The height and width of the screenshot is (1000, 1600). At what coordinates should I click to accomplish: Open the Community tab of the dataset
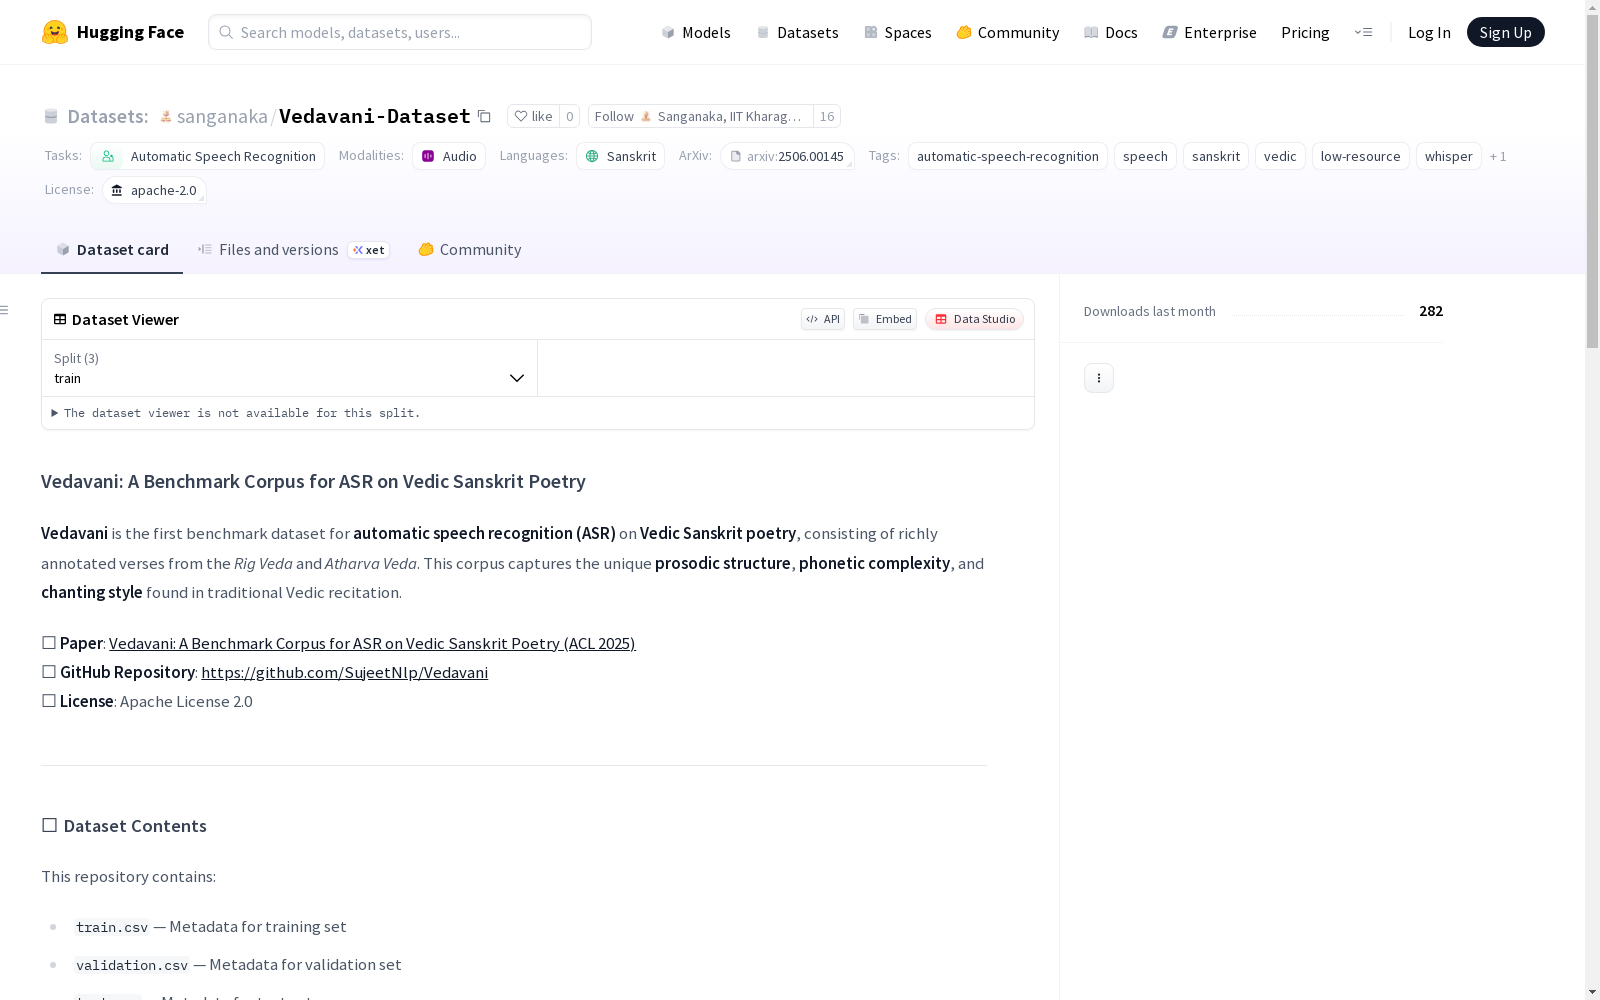point(470,250)
